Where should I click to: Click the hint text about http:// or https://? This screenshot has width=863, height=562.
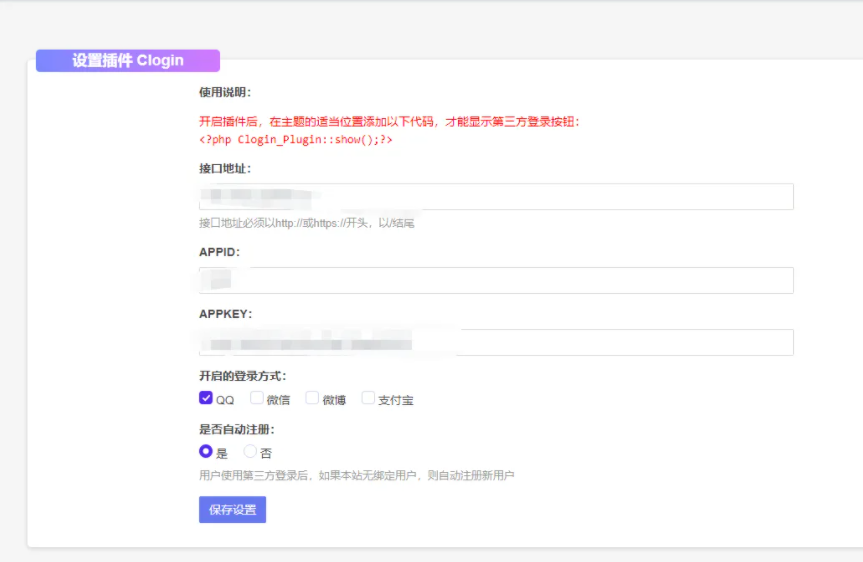(306, 223)
